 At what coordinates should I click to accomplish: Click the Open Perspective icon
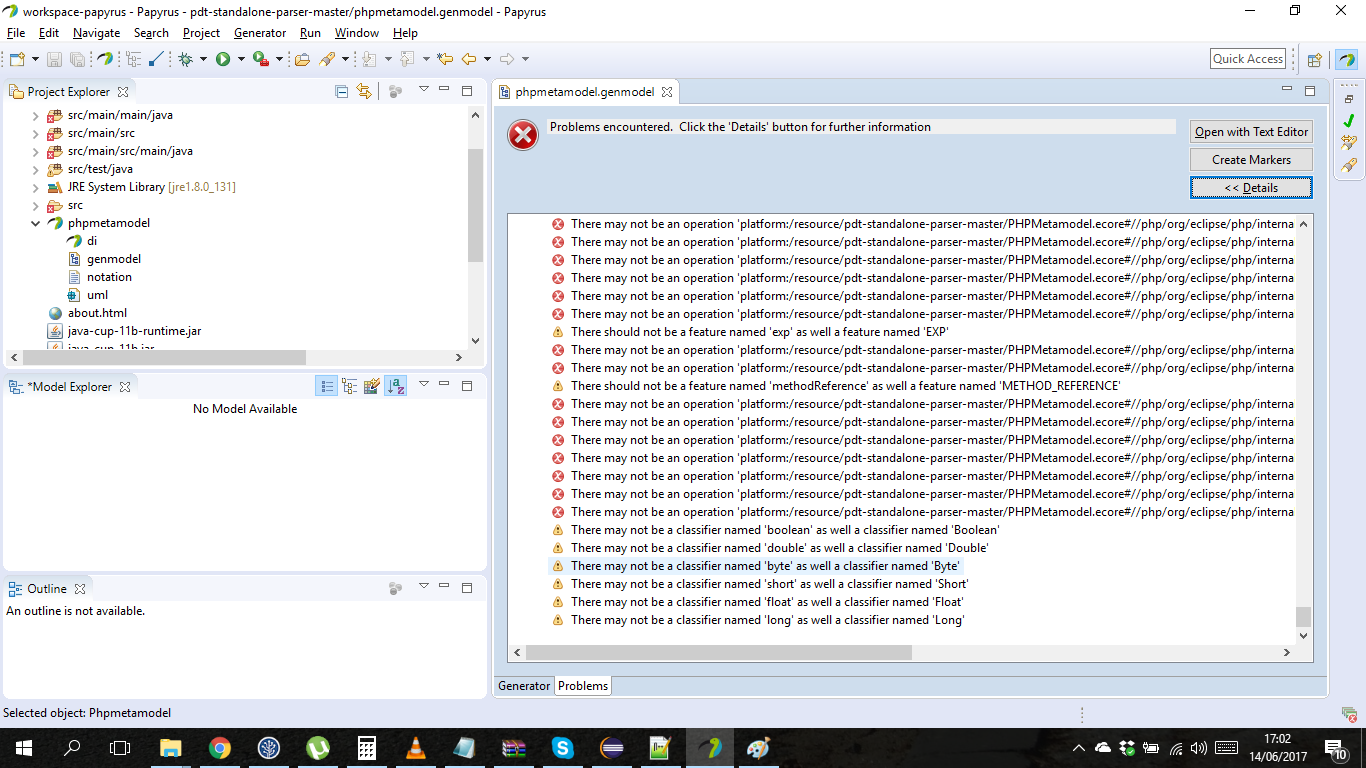point(1315,59)
